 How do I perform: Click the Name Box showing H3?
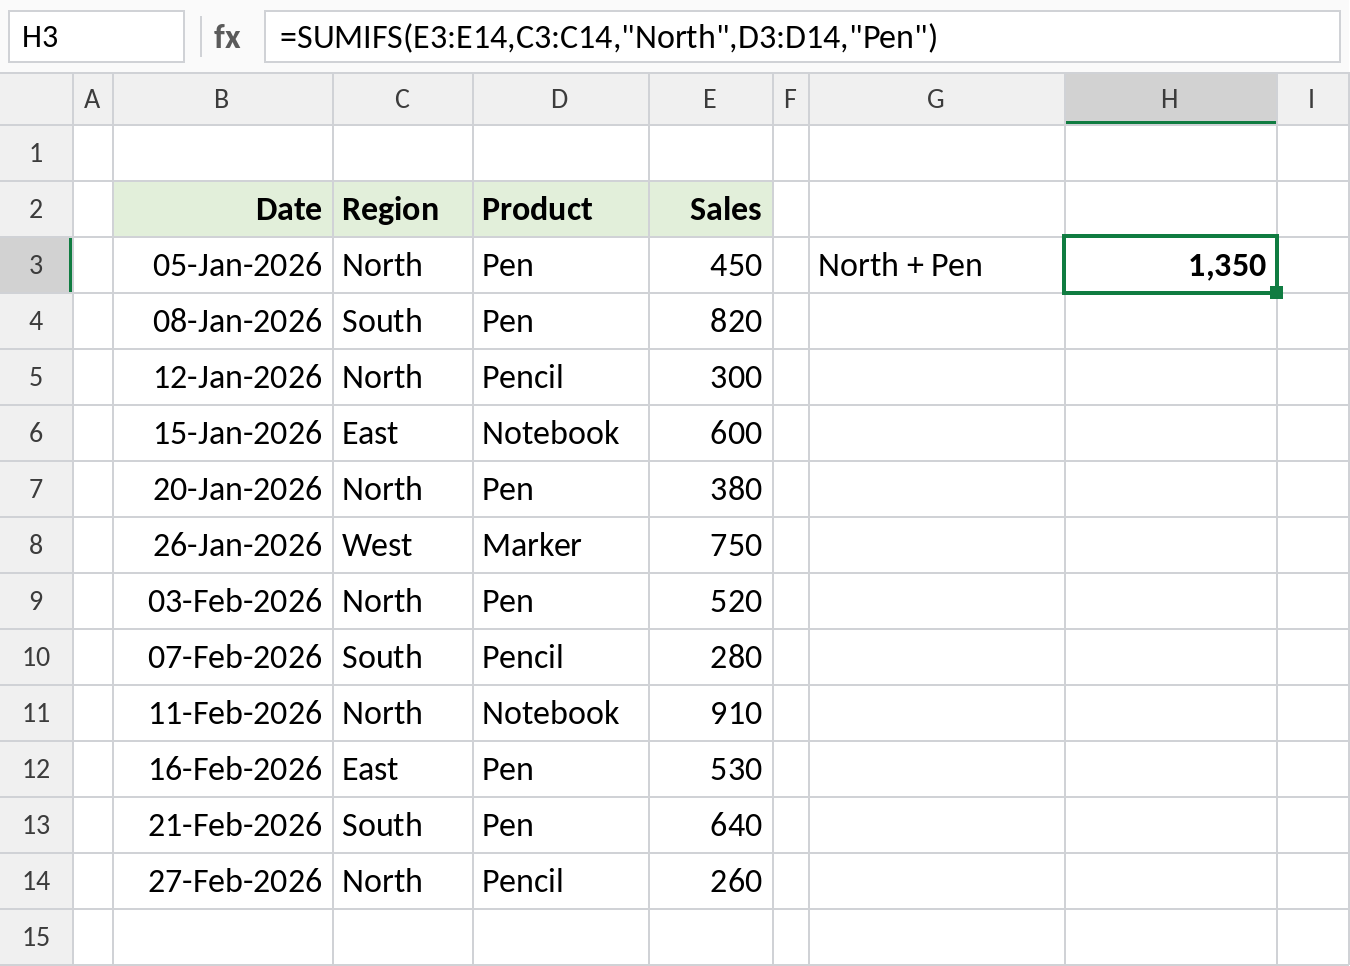(97, 37)
